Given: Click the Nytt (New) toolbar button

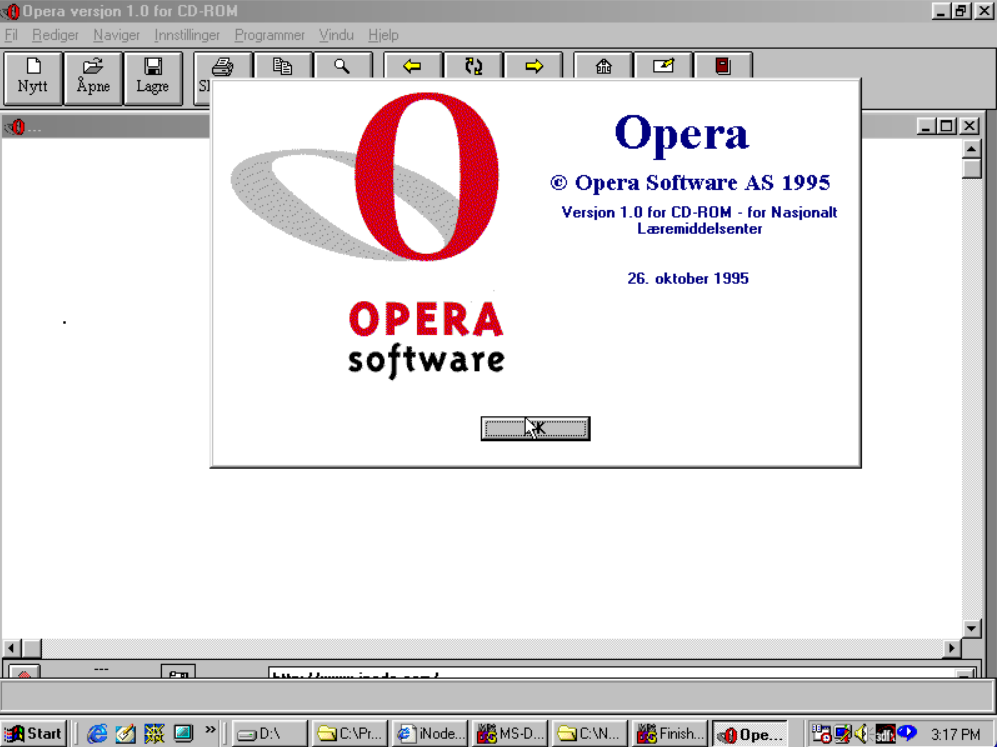Looking at the screenshot, I should point(33,77).
